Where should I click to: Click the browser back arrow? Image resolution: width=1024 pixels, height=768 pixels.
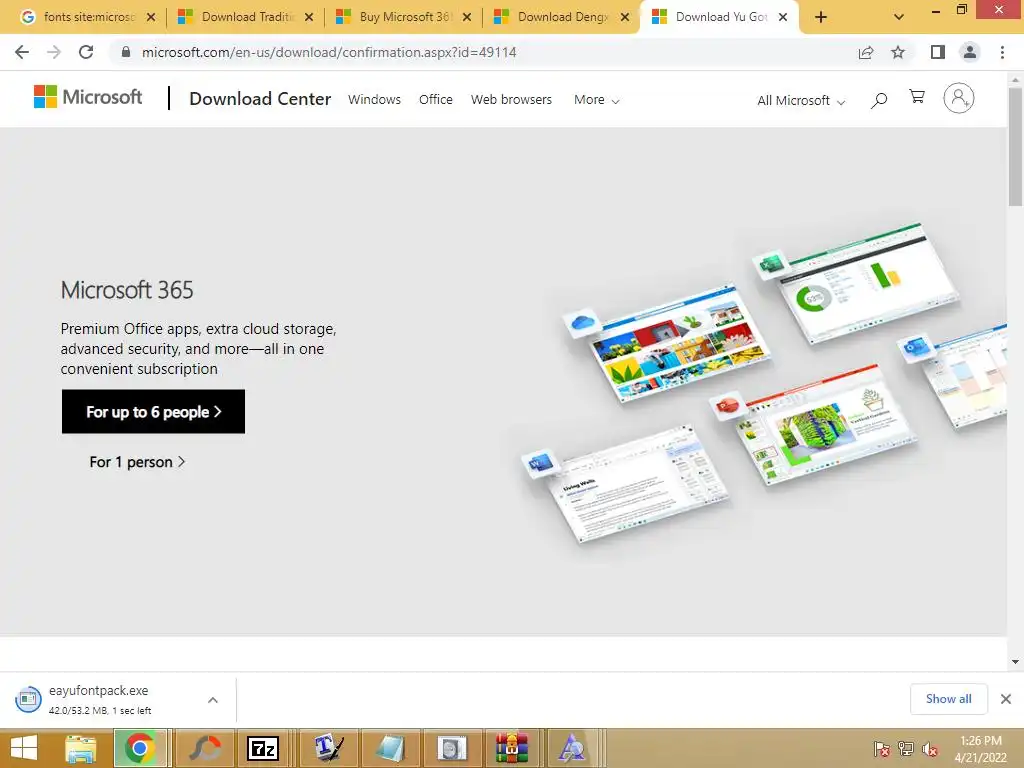(x=22, y=52)
